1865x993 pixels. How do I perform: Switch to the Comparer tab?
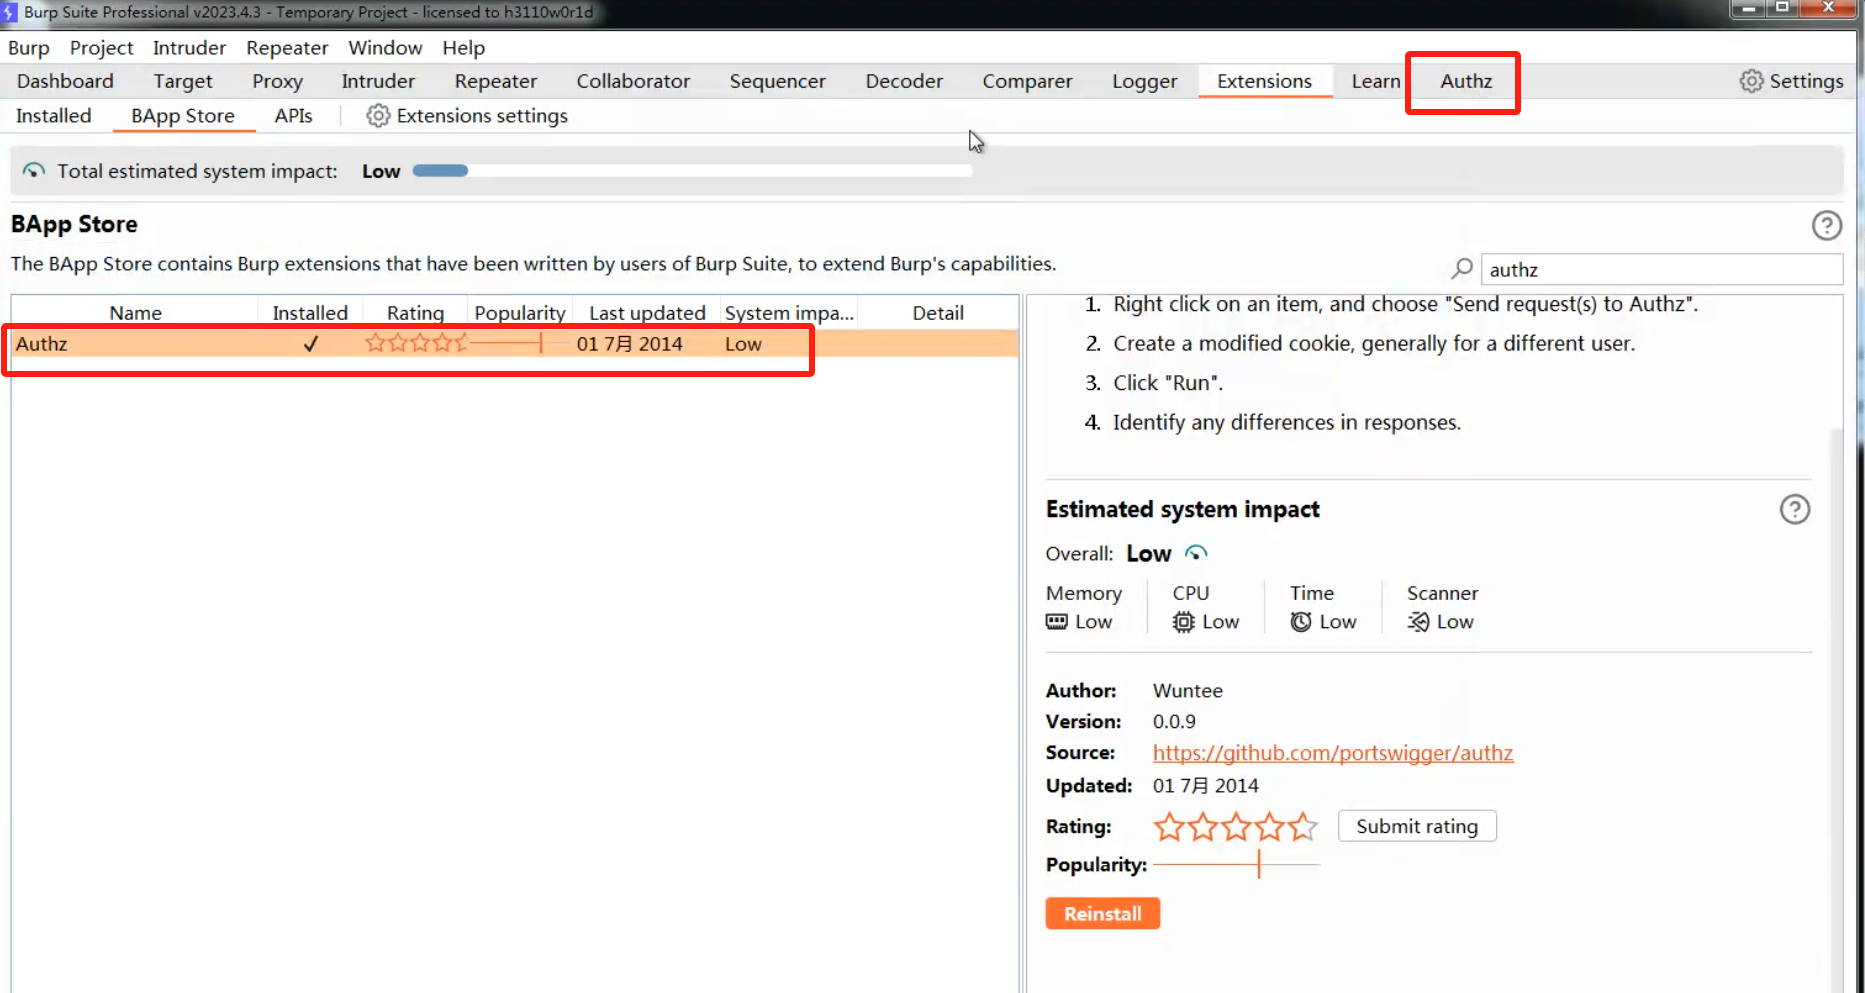1027,81
